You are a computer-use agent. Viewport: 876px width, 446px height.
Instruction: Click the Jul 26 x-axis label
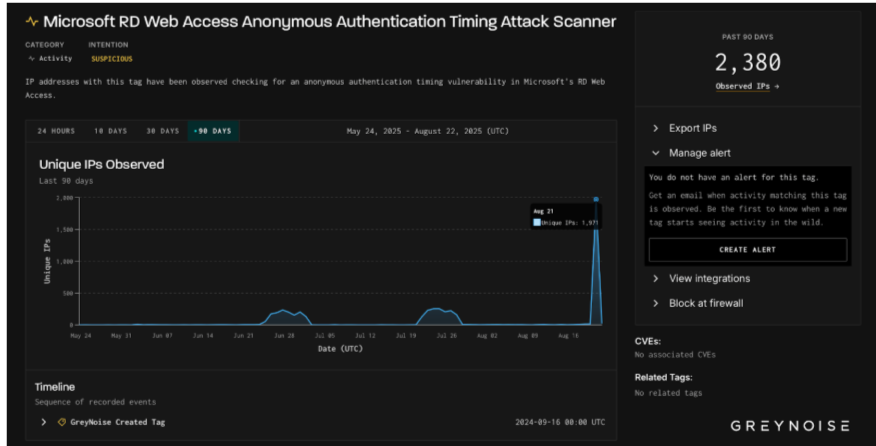[446, 335]
